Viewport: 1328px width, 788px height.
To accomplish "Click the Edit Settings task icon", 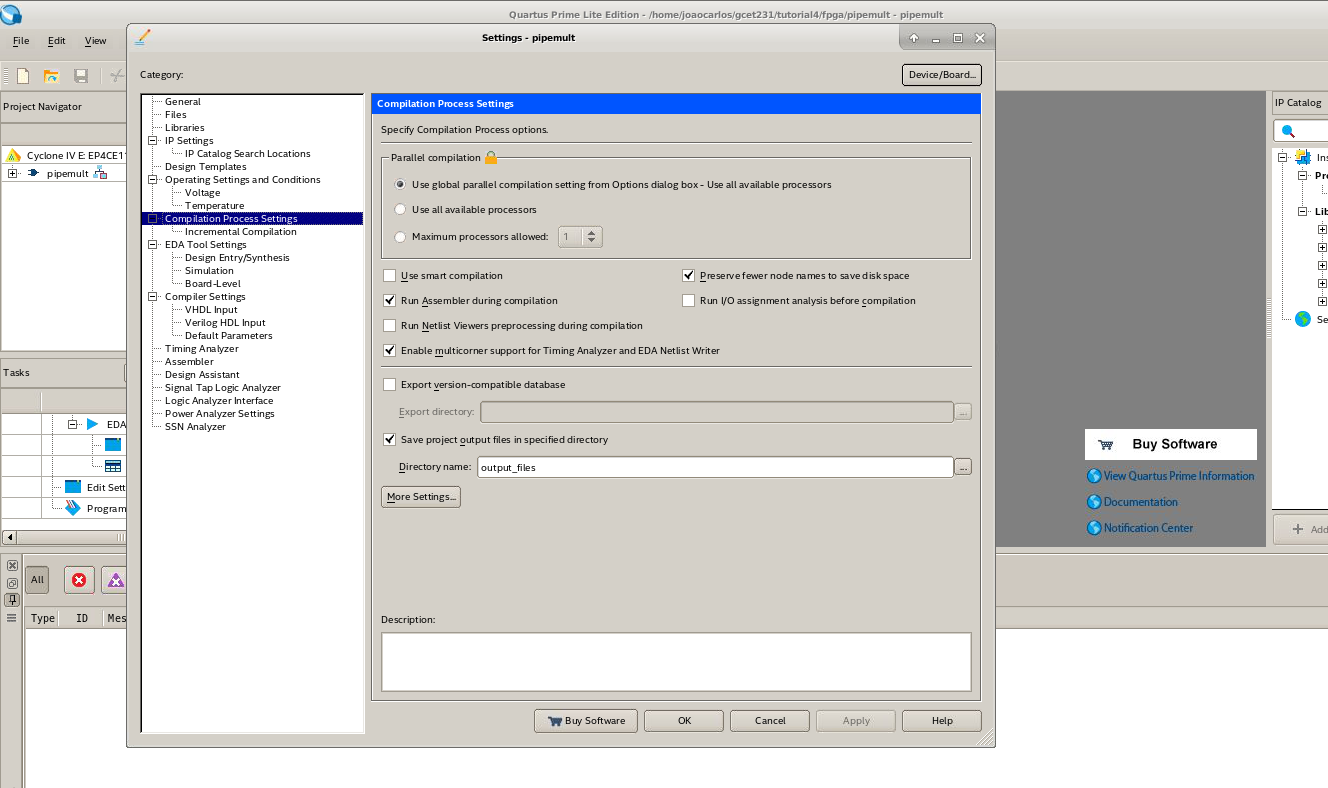I will coord(72,487).
